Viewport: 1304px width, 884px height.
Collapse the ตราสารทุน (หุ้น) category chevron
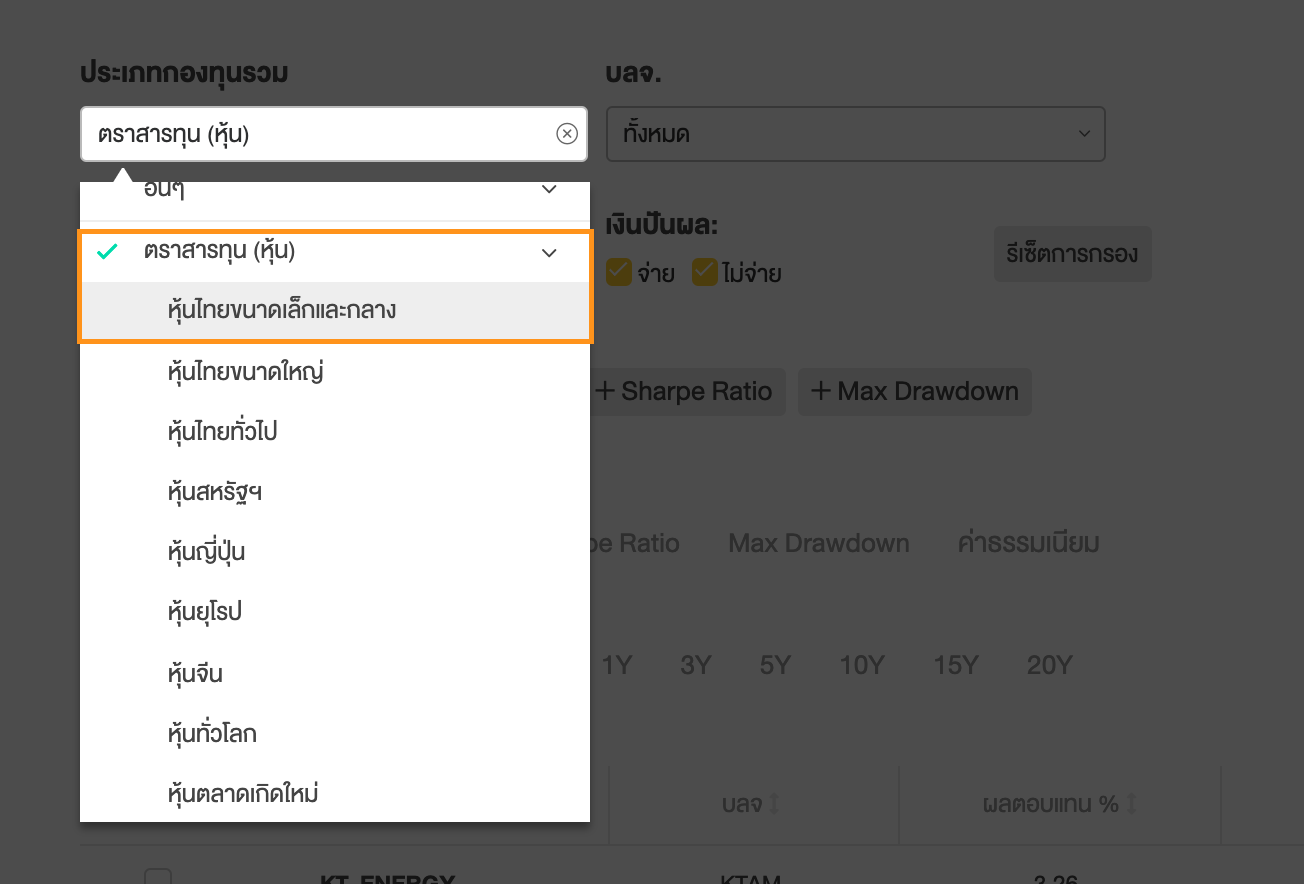pos(549,253)
